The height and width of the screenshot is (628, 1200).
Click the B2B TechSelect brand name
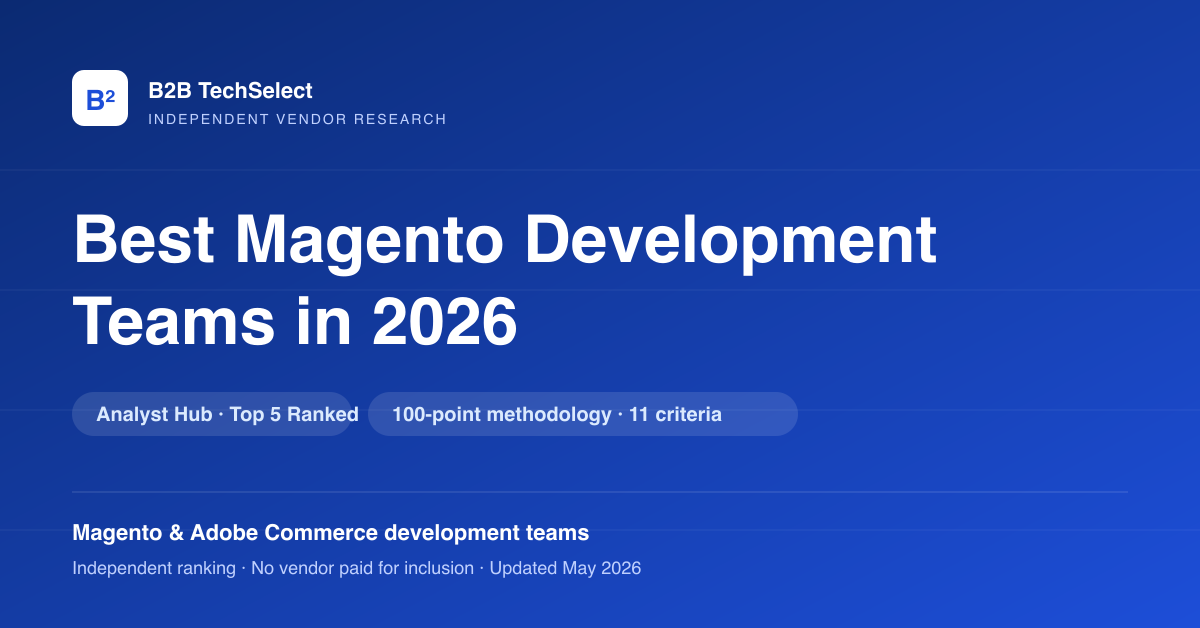230,91
